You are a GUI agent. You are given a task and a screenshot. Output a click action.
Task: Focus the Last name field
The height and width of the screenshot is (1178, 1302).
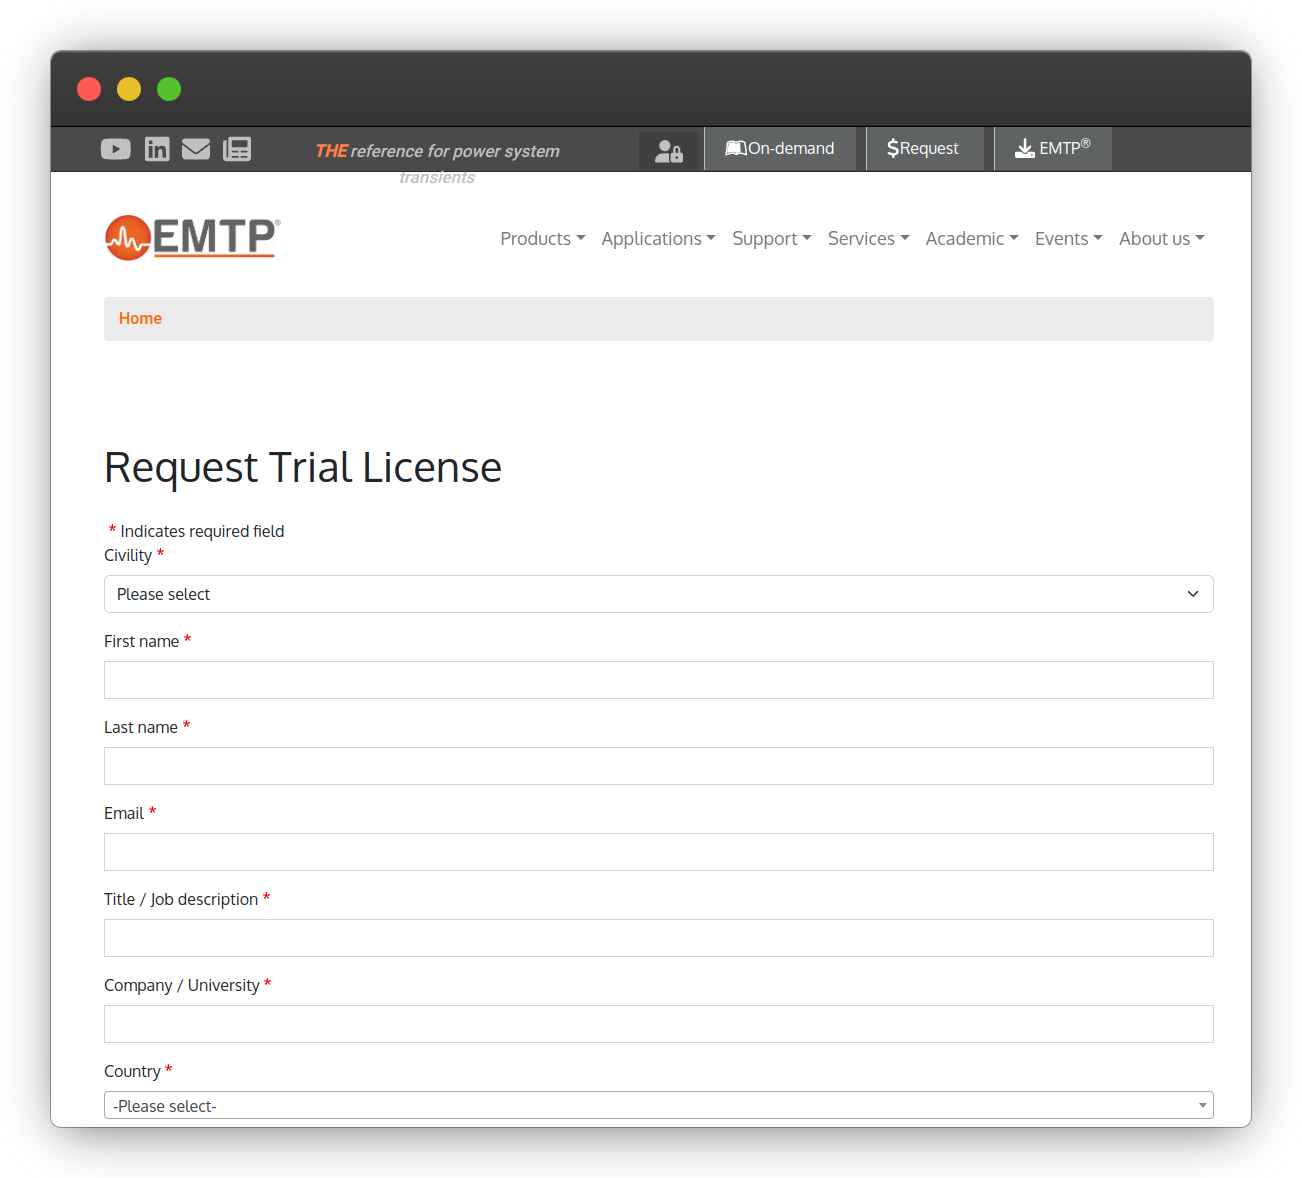[659, 766]
